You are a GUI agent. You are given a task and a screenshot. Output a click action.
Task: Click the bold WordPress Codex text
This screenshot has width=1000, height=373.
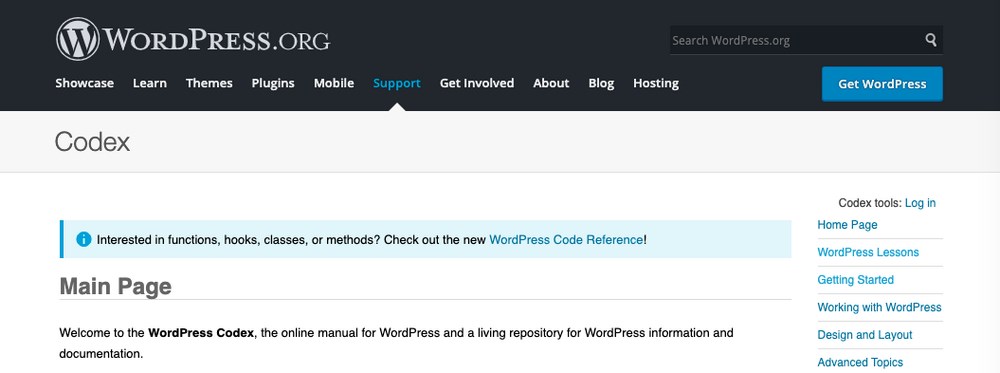point(201,333)
